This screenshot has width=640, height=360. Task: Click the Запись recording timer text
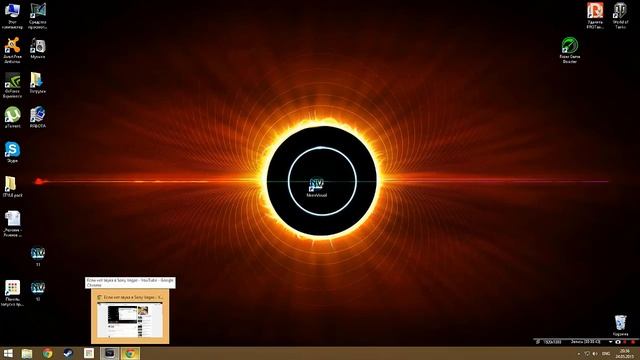pyautogui.click(x=585, y=342)
